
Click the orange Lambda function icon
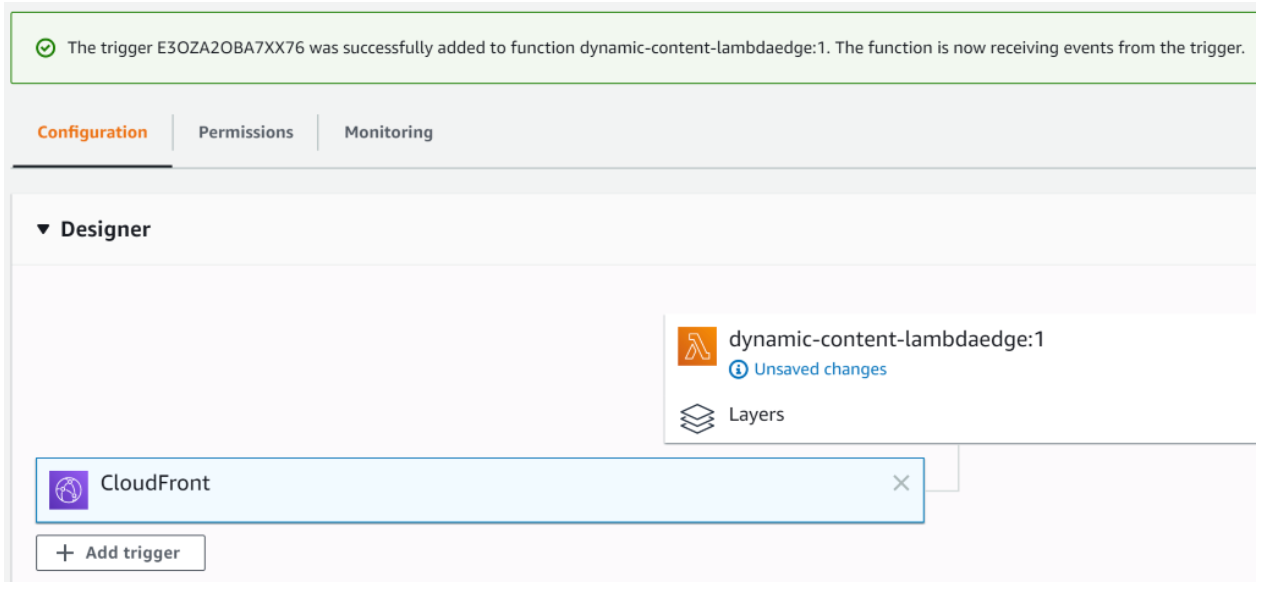[x=697, y=346]
